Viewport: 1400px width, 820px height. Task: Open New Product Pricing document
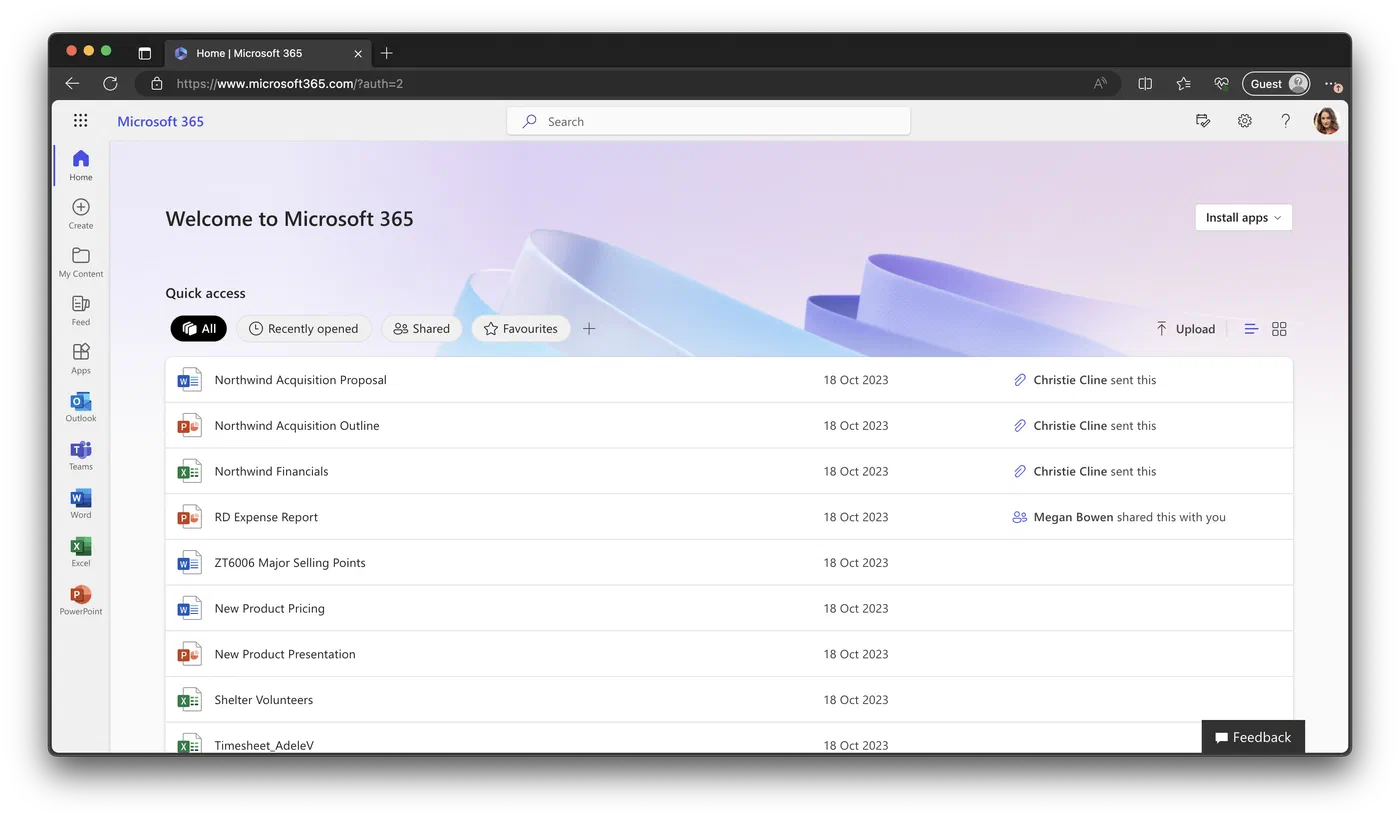pos(729,608)
